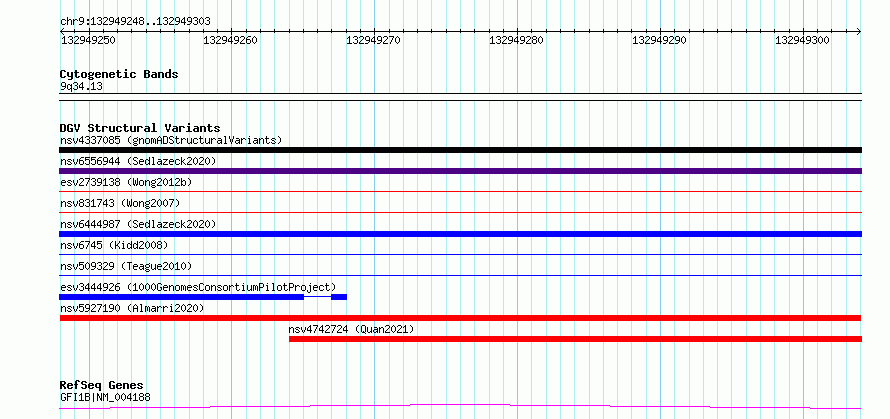Viewport: 890px width, 419px height.
Task: Open variant nsv831743 (Wong2007) label
Action: coord(120,203)
